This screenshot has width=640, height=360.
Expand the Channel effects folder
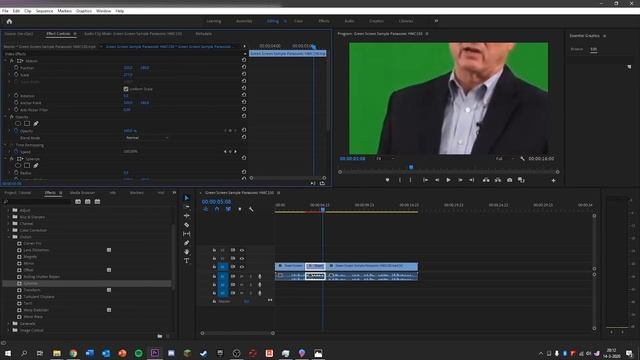coord(9,224)
